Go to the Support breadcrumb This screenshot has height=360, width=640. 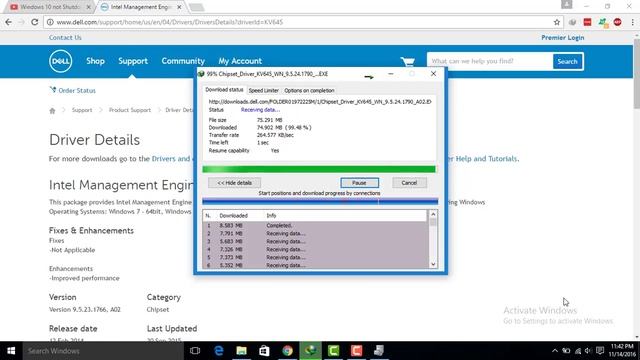(x=82, y=110)
